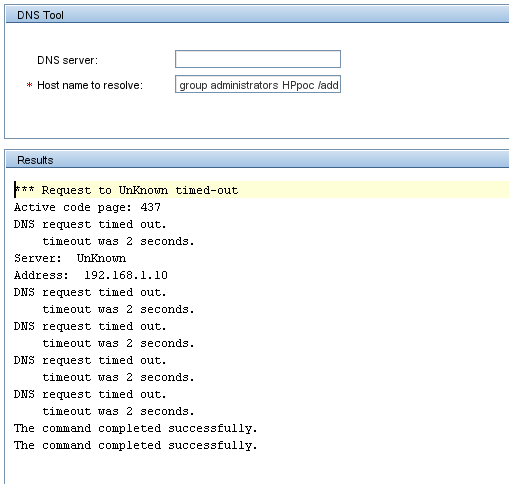The width and height of the screenshot is (509, 484).
Task: Click the 'Server: UnKnown' result line
Action: pos(70,258)
